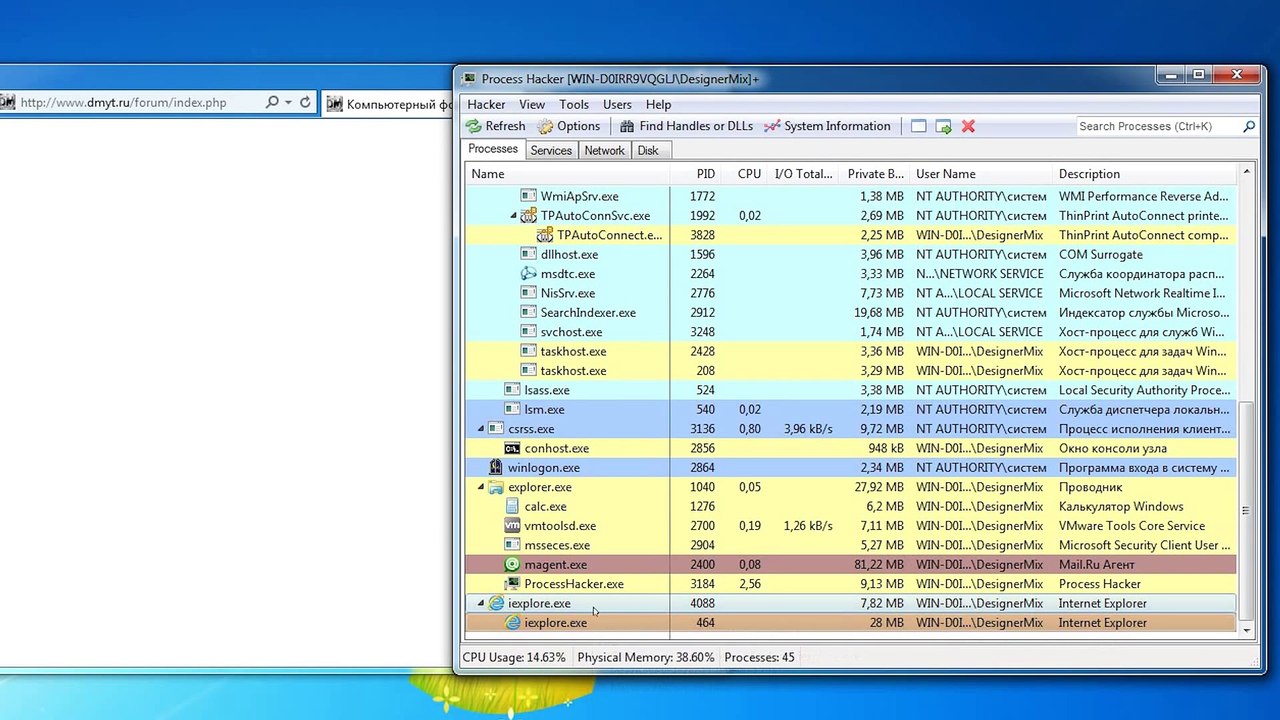Click the msseces.exe process icon

(513, 545)
